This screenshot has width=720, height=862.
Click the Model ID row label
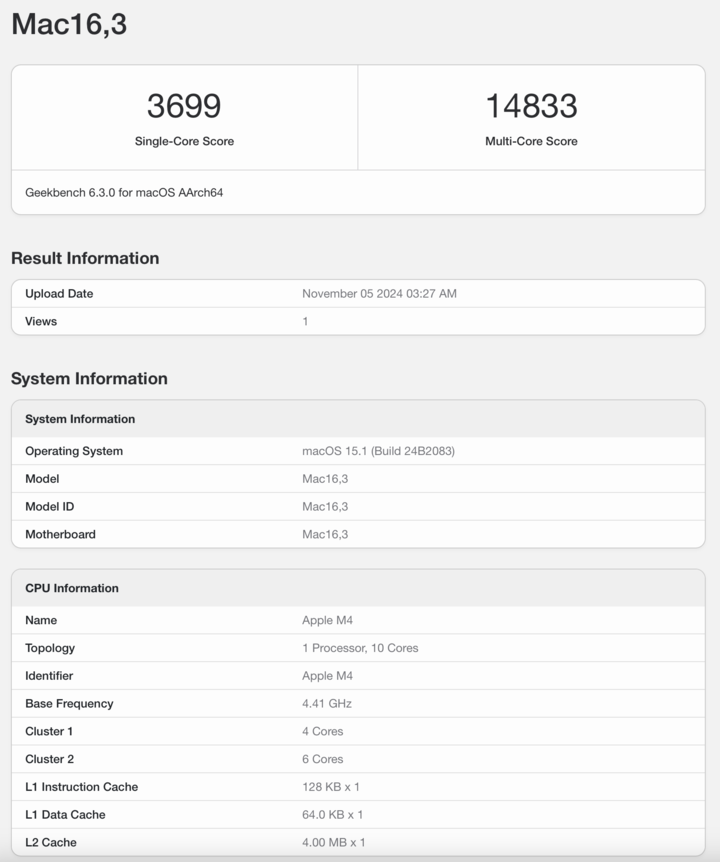[x=49, y=507]
